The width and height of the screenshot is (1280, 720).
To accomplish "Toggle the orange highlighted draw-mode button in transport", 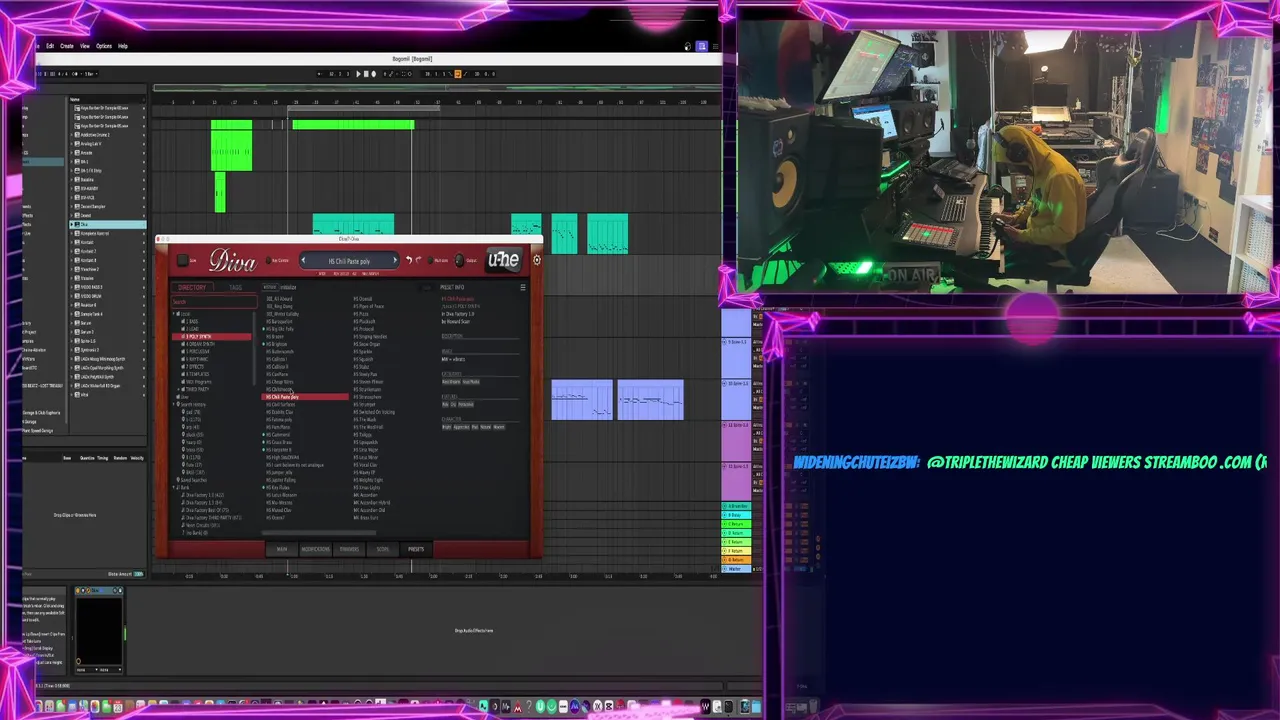I will (457, 74).
